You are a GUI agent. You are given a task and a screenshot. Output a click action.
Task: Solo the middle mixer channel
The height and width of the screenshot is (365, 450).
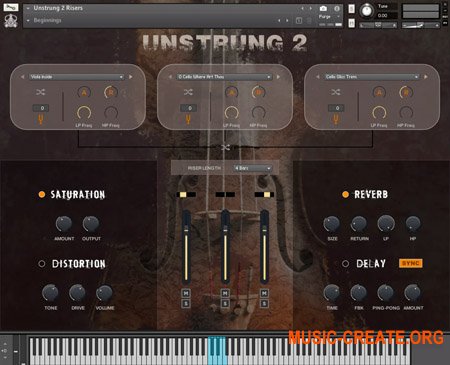(225, 303)
